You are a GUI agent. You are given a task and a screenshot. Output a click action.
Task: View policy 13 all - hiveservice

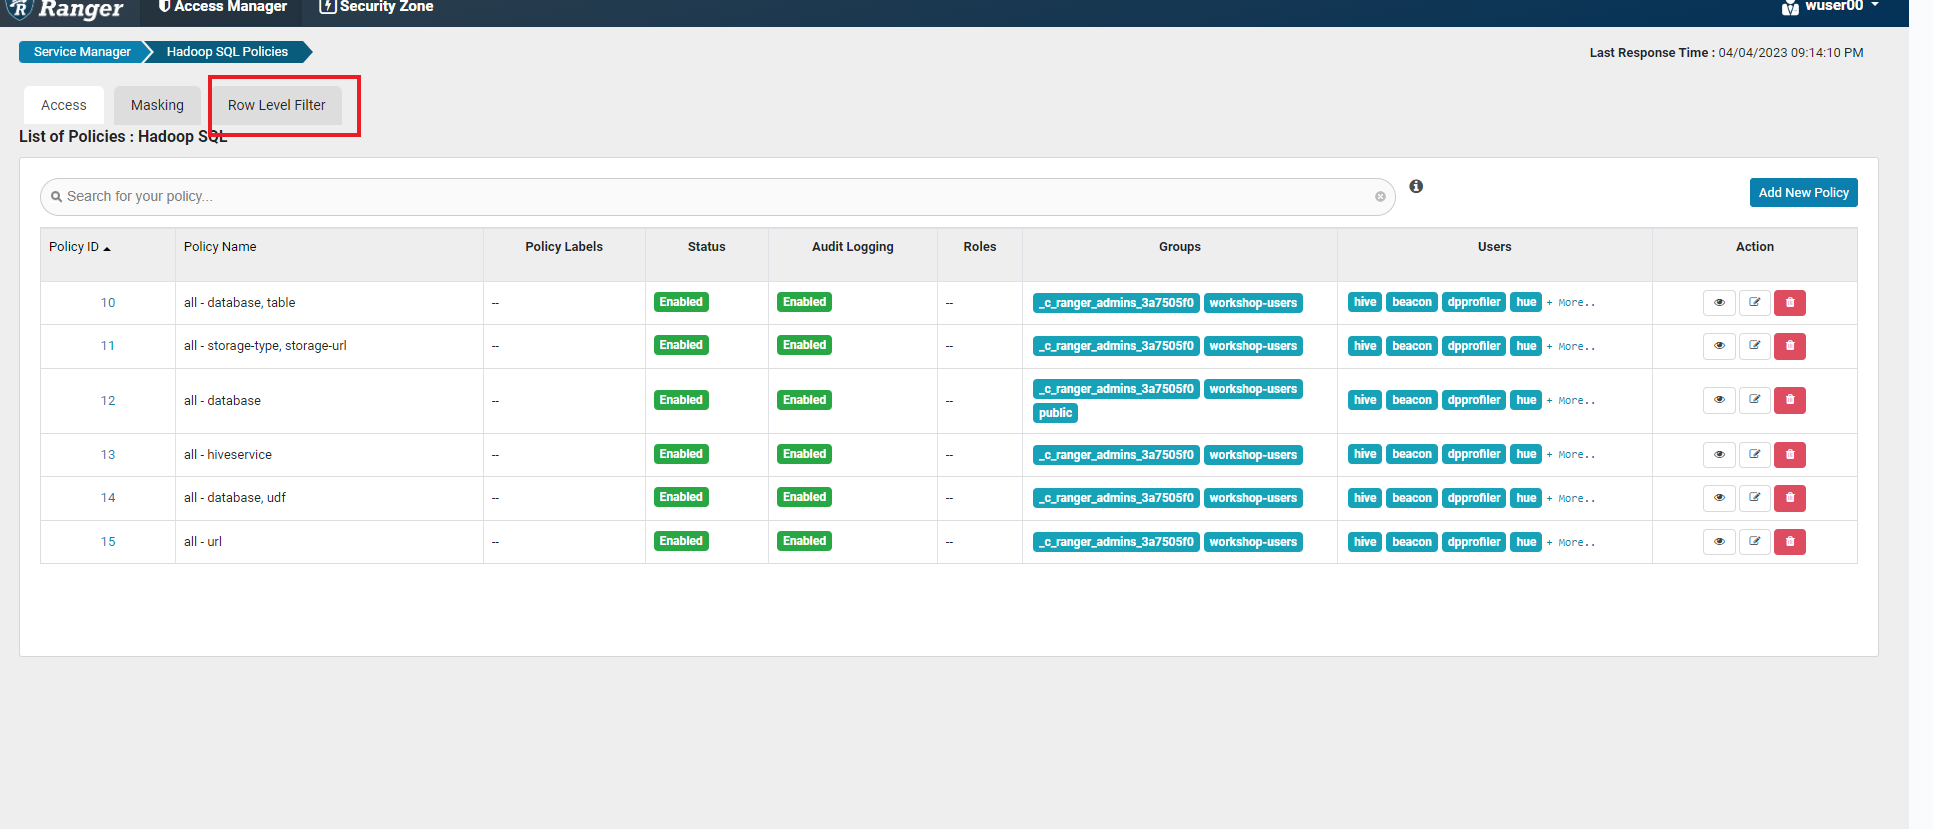tap(1719, 455)
